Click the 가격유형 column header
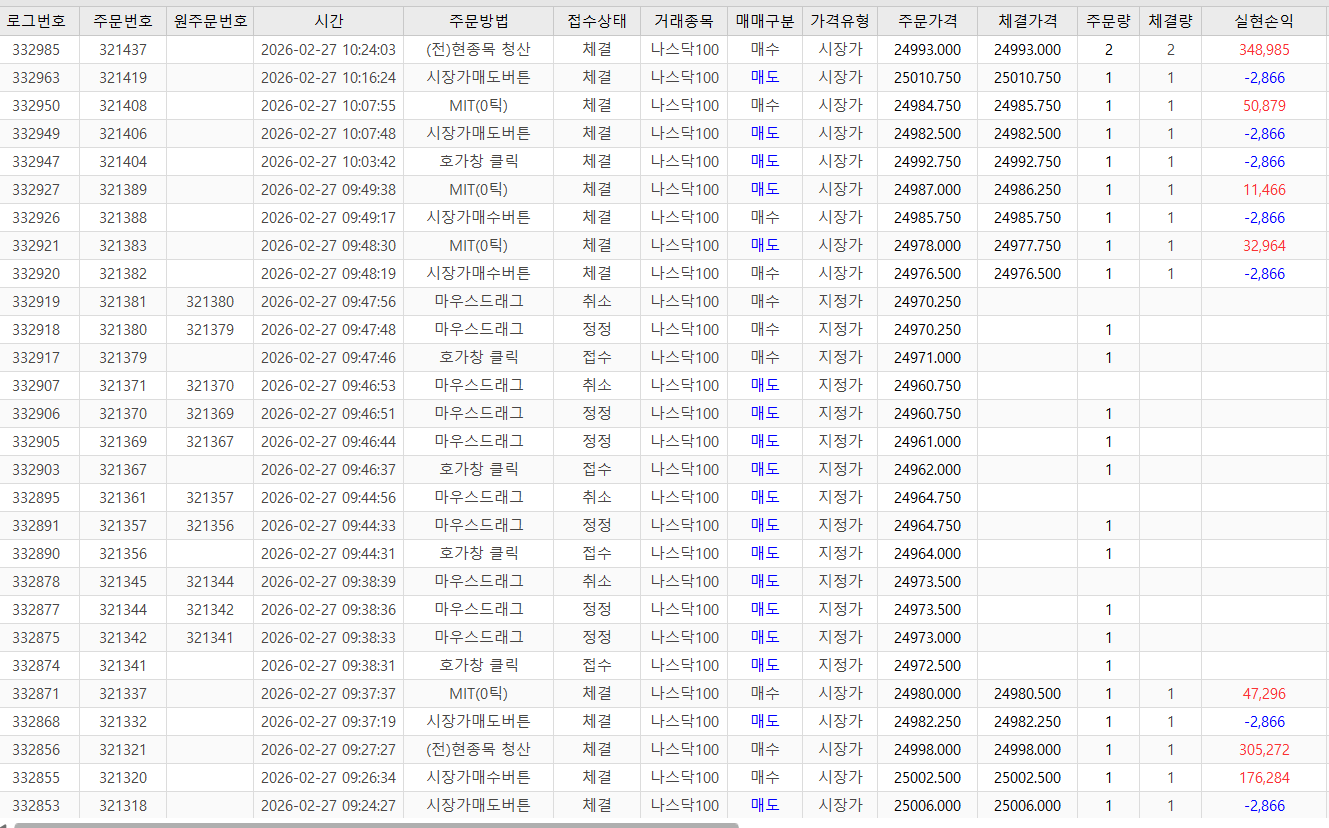The height and width of the screenshot is (828, 1329). (x=840, y=20)
